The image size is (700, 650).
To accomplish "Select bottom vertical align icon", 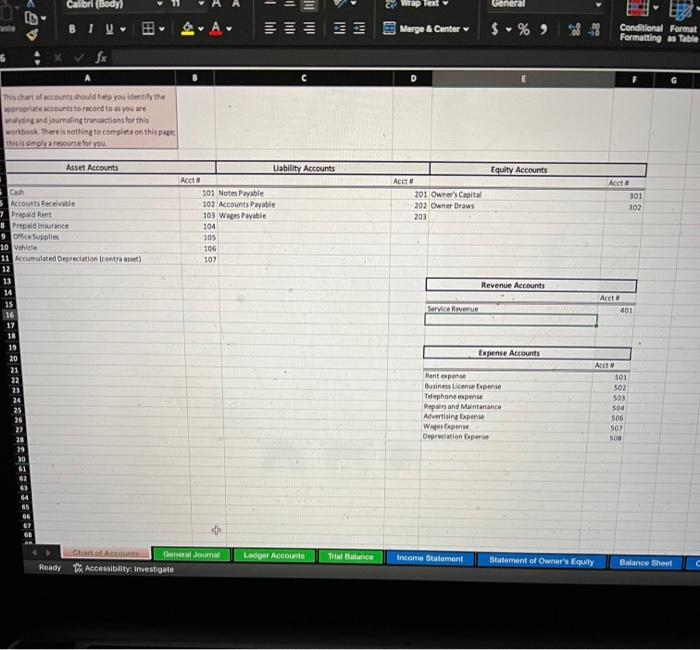I will click(x=309, y=4).
